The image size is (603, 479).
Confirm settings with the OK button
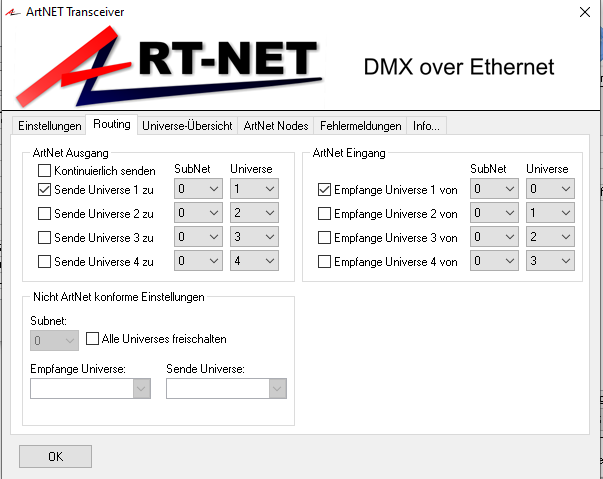click(x=55, y=456)
